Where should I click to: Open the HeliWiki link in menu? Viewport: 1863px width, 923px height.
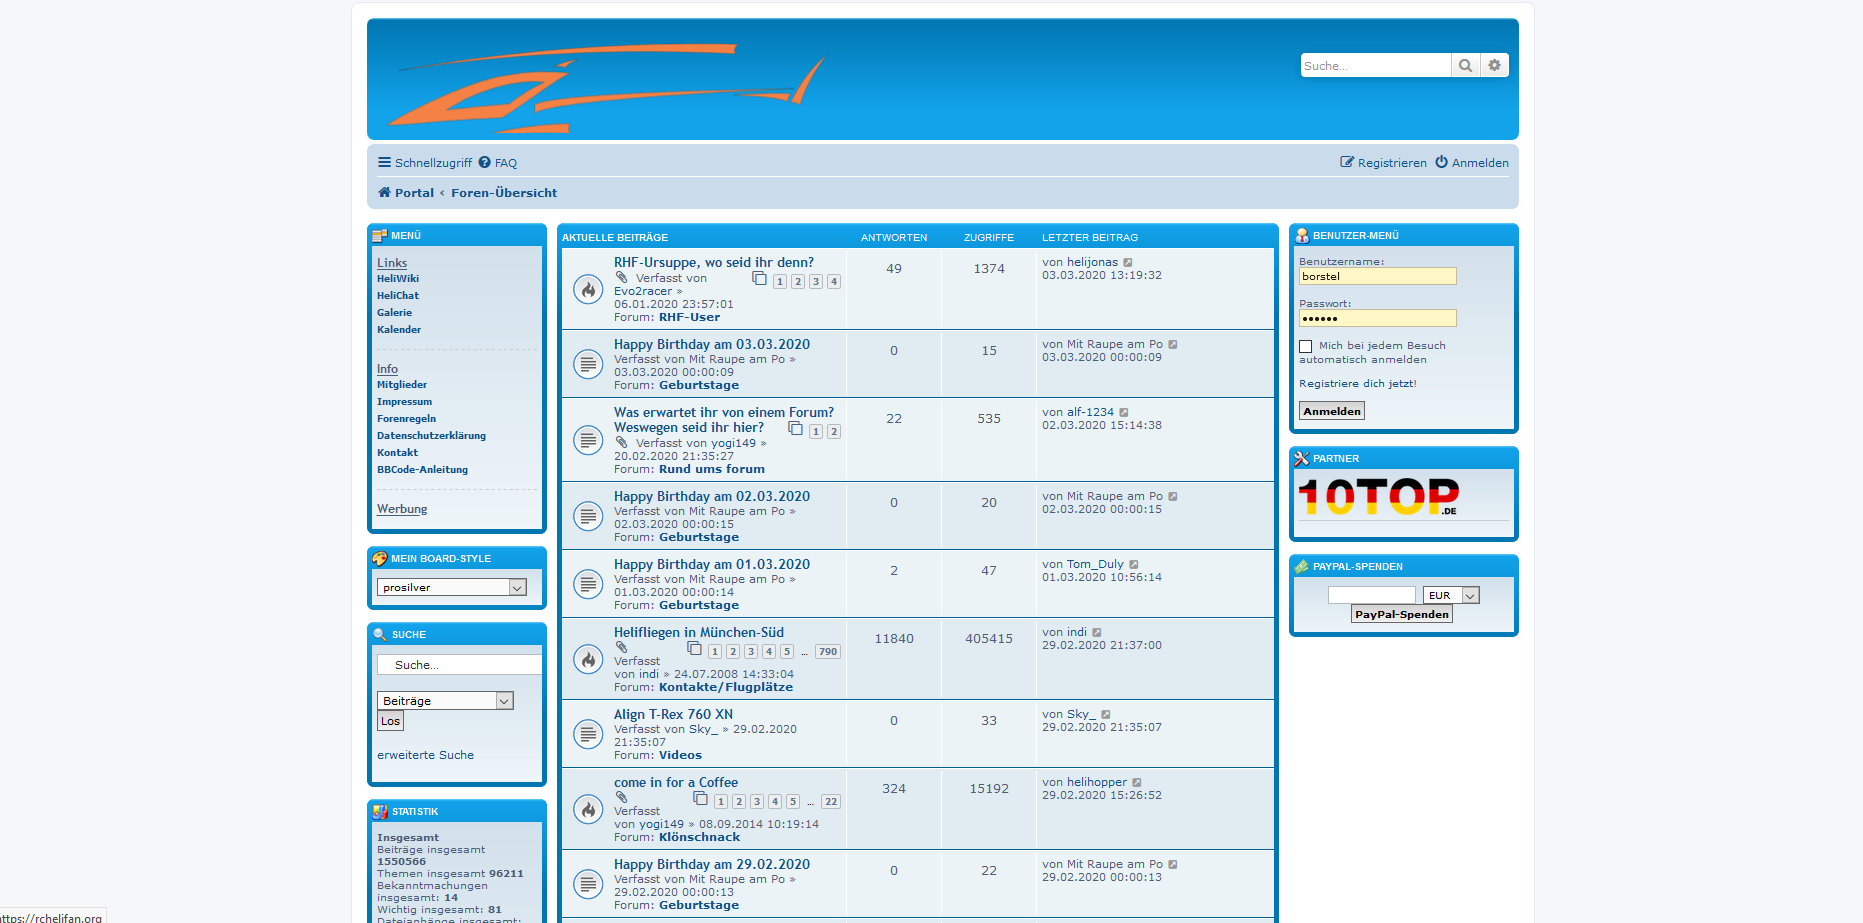pos(398,279)
